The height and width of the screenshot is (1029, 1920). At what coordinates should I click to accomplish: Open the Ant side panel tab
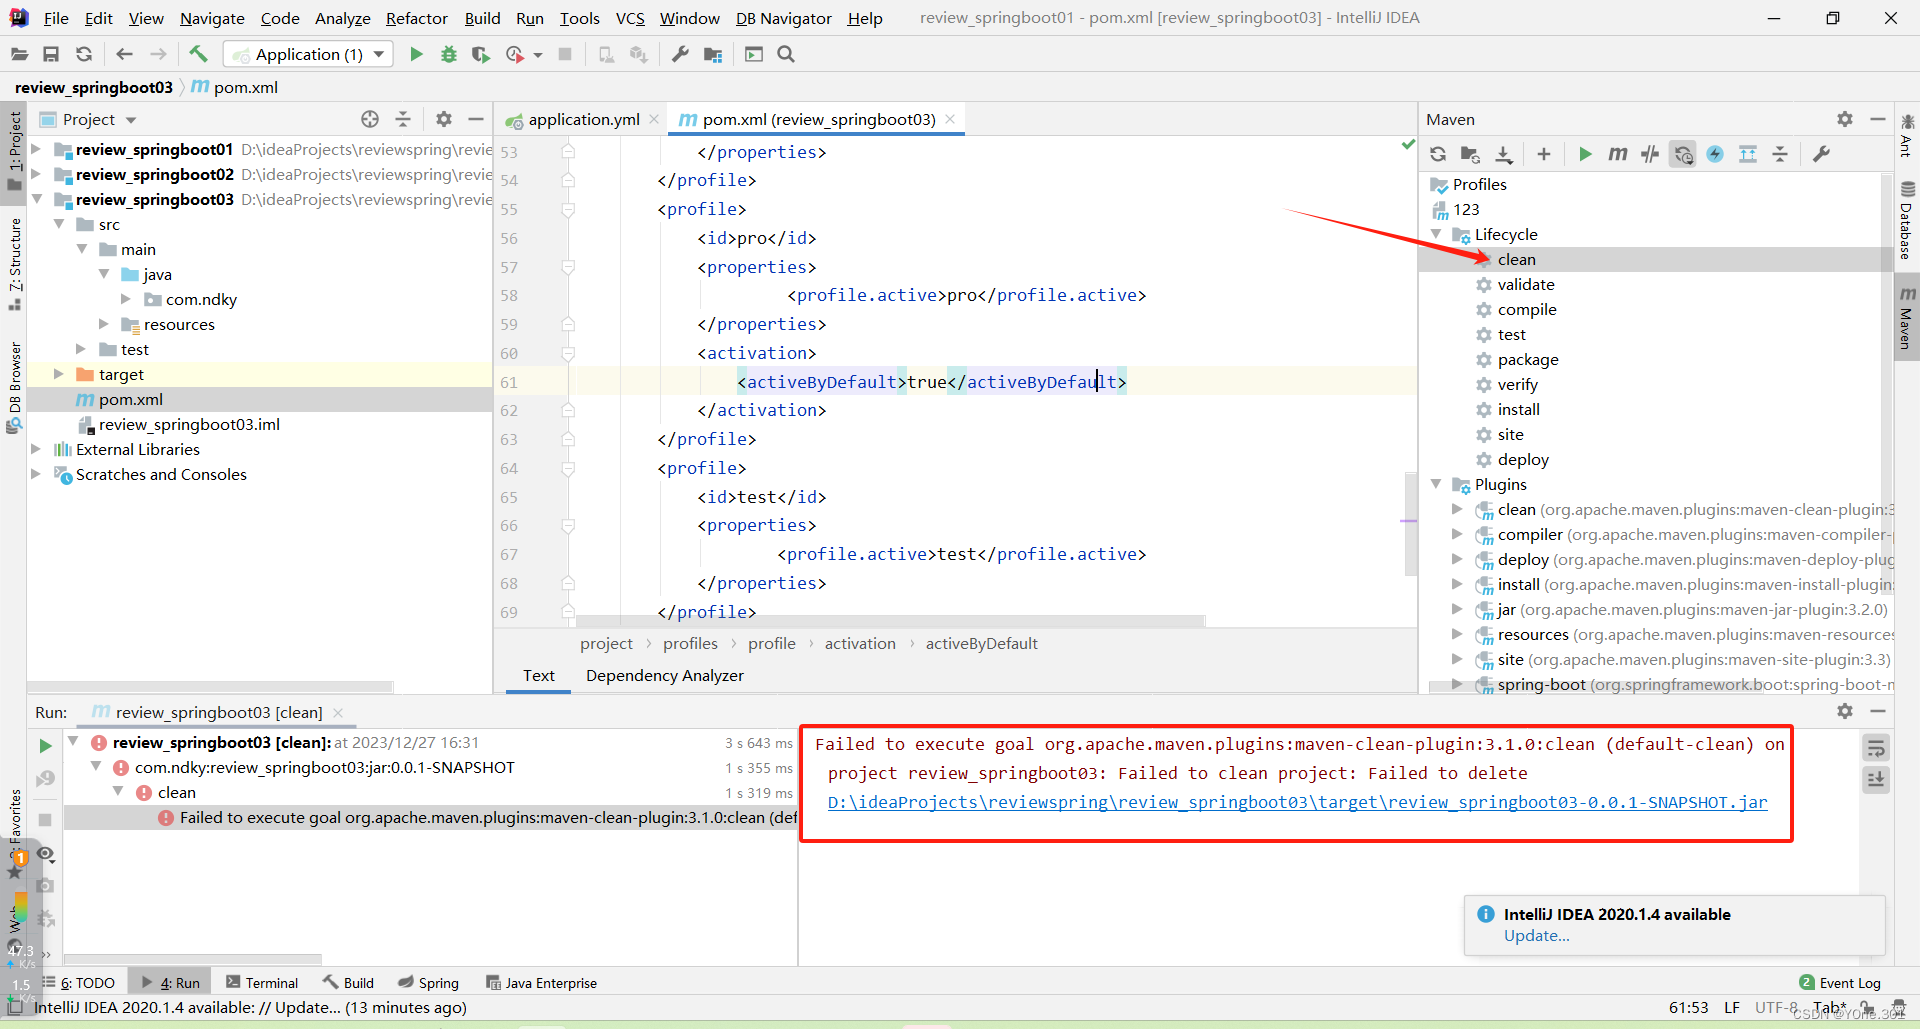point(1907,136)
